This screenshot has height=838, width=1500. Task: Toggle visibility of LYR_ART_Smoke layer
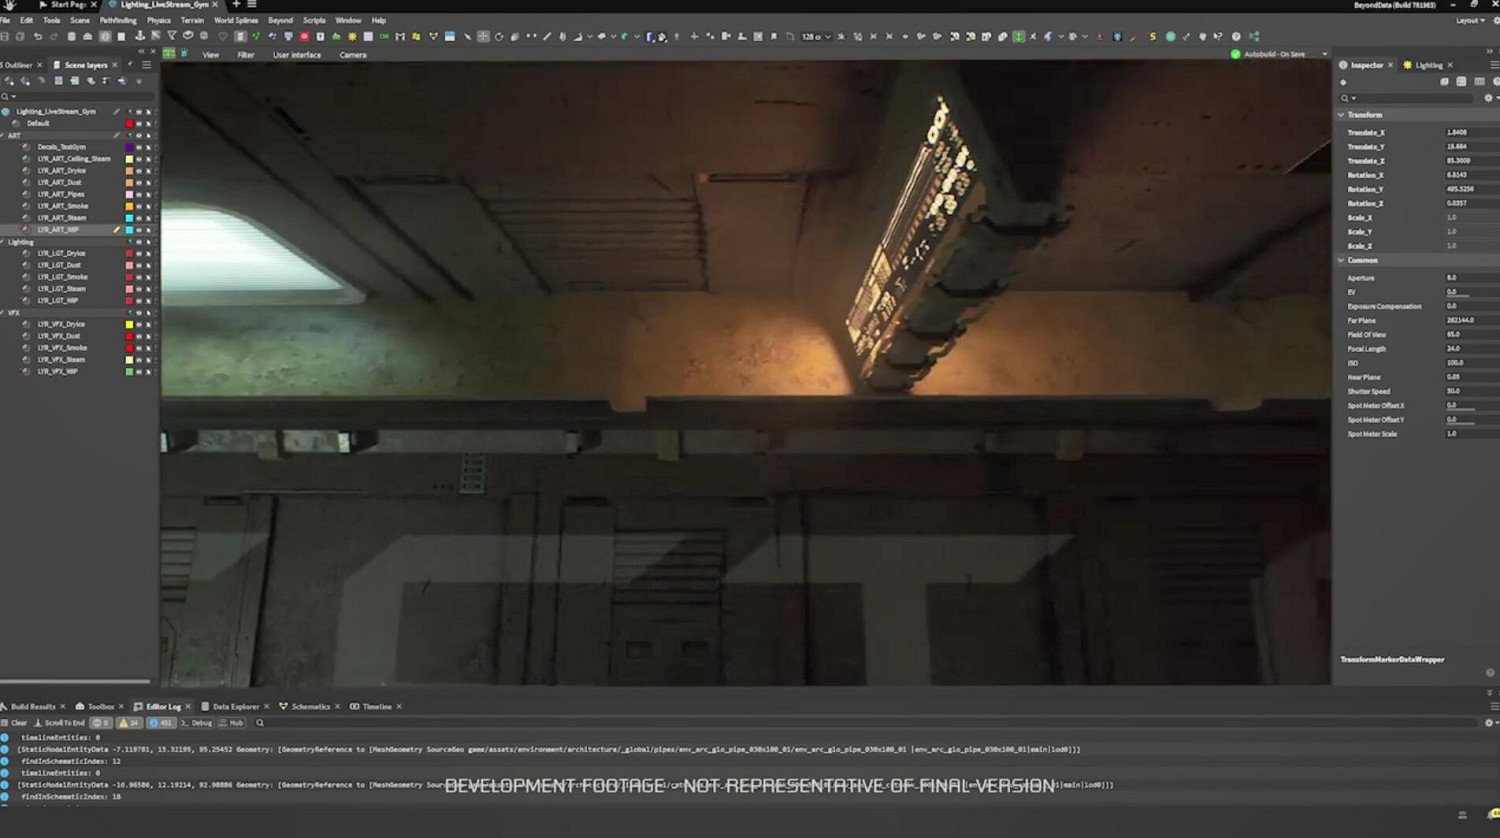pos(139,206)
